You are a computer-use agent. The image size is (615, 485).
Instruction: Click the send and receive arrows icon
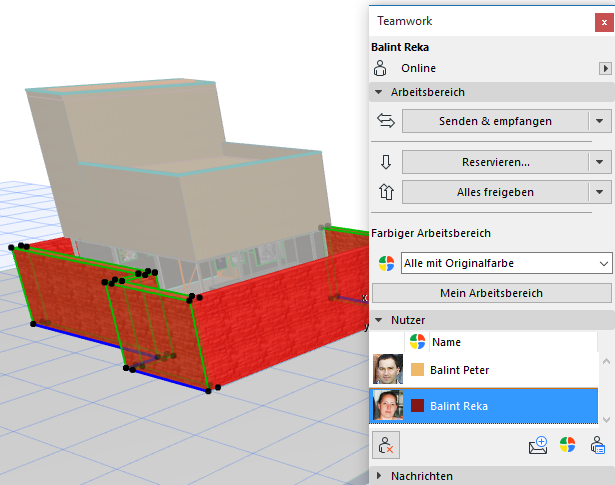tap(386, 121)
